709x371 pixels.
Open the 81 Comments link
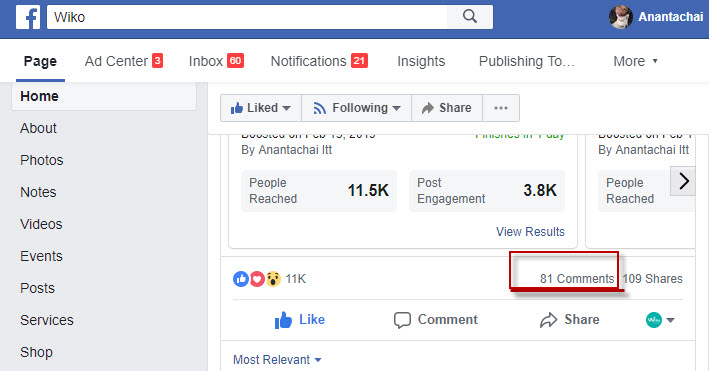click(577, 279)
